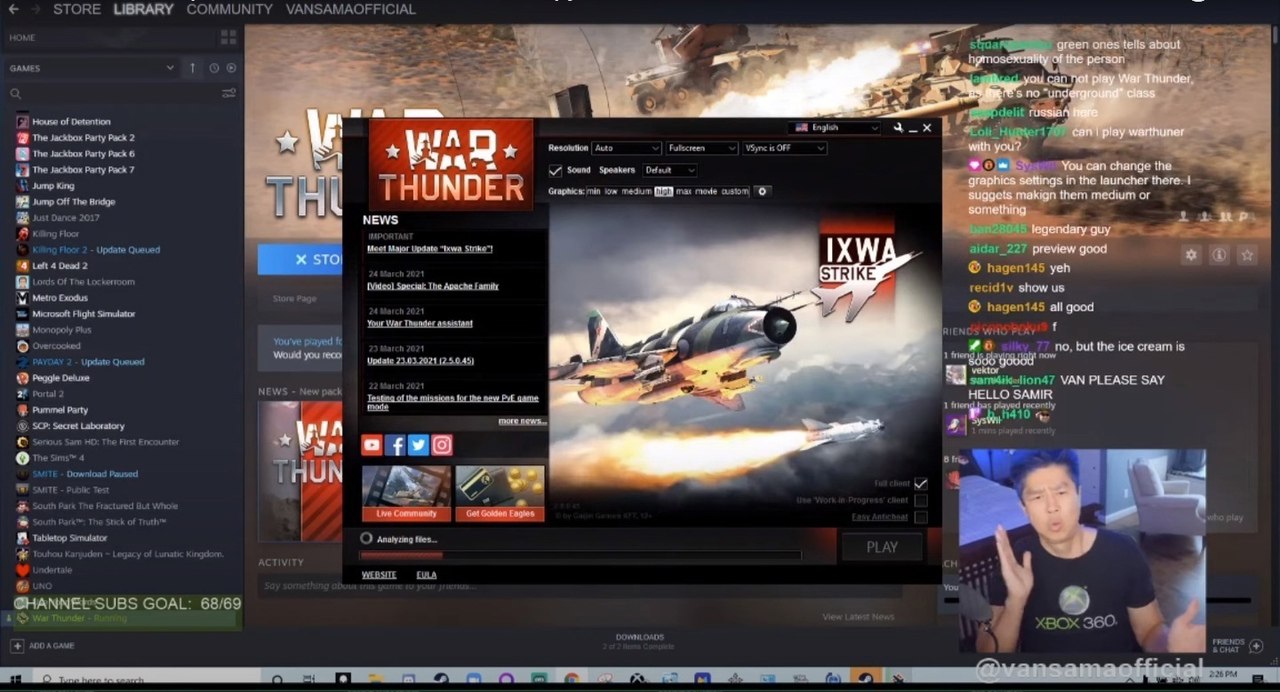Click the PLAY button in launcher

pyautogui.click(x=882, y=547)
